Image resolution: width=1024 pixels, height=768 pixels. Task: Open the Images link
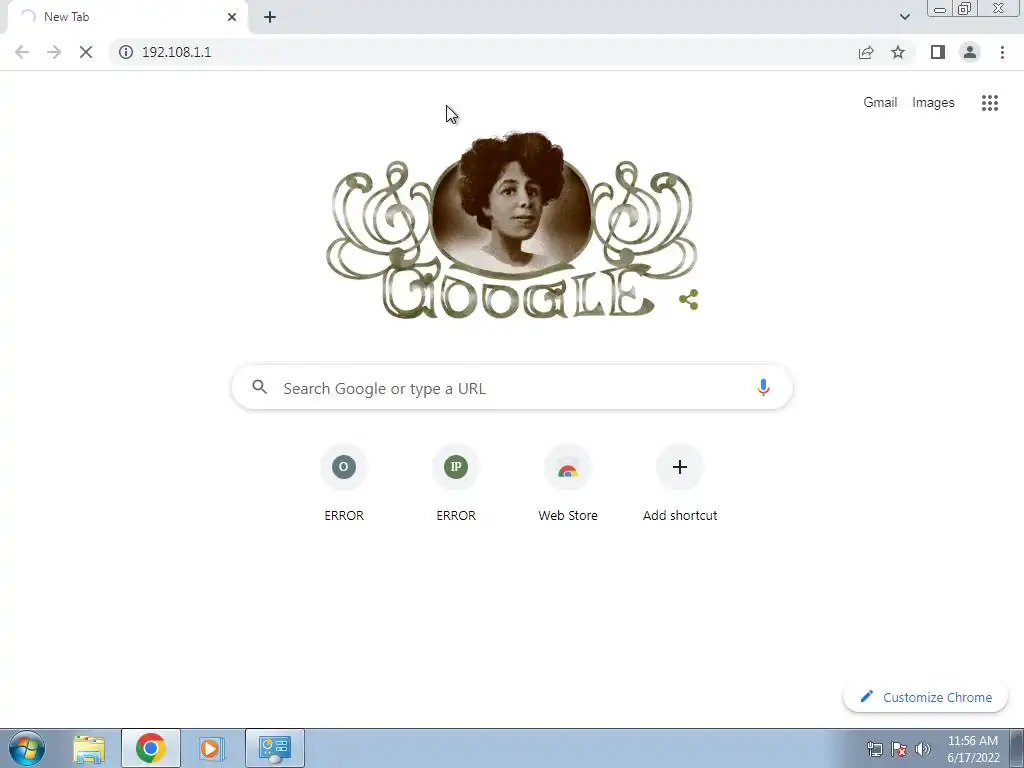click(x=933, y=103)
